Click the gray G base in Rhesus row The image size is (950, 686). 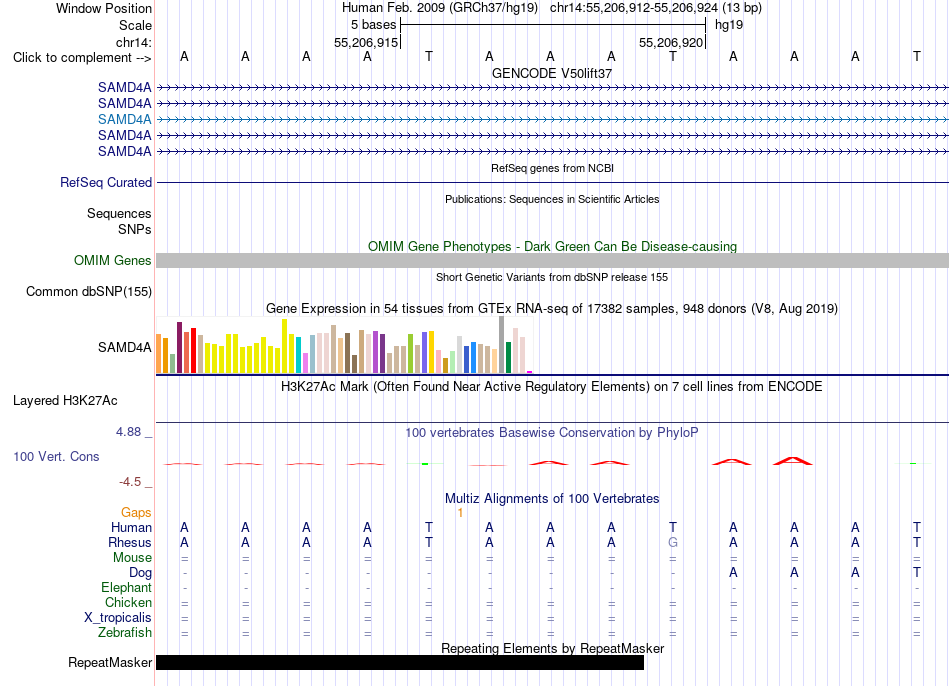point(673,542)
